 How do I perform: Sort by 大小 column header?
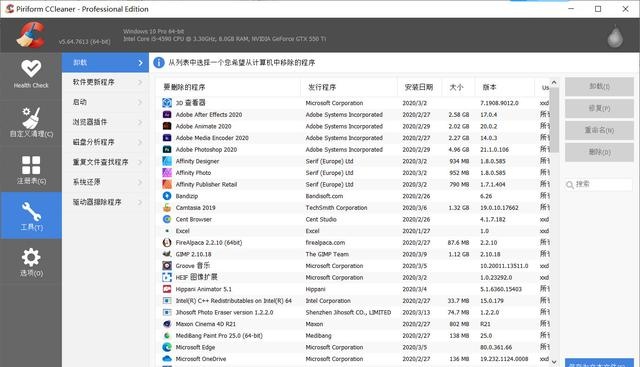pyautogui.click(x=459, y=87)
